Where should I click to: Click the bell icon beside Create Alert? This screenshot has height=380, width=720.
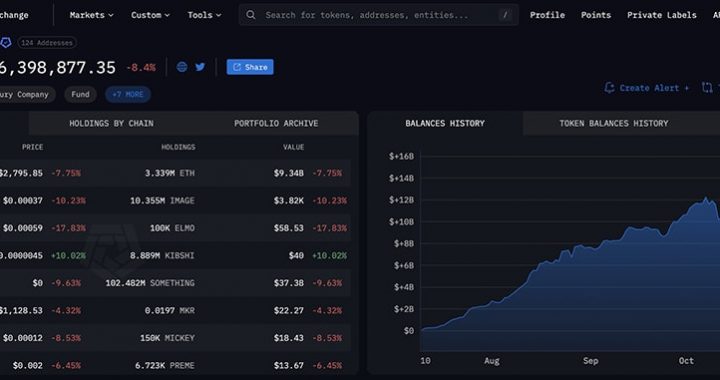(609, 88)
